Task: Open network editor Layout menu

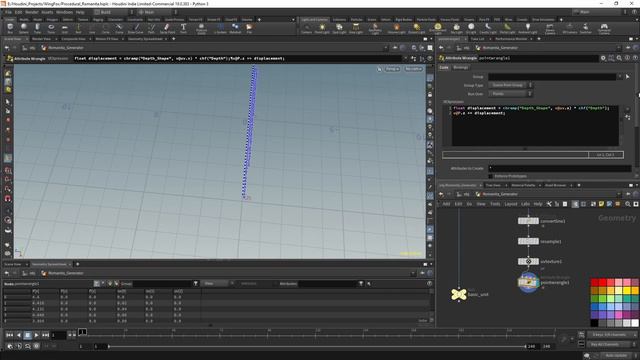Action: click(x=510, y=204)
